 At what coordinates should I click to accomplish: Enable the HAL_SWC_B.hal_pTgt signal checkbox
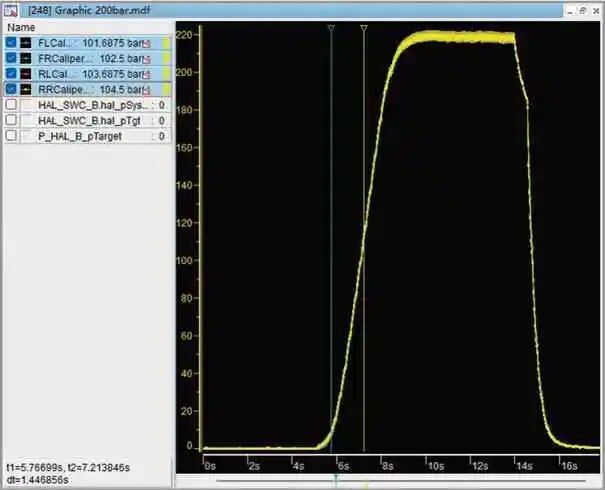12,120
